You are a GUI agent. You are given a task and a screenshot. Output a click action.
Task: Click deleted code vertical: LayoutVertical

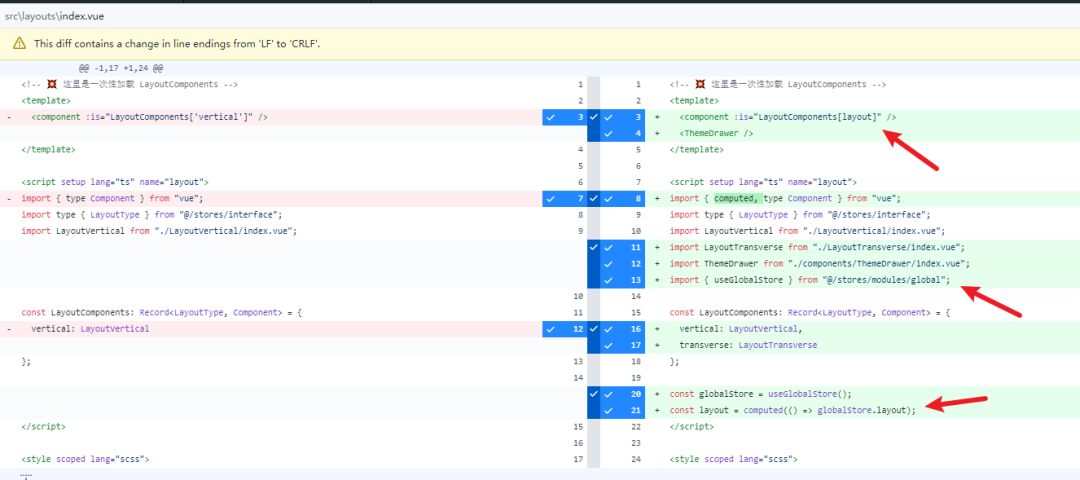[90, 328]
